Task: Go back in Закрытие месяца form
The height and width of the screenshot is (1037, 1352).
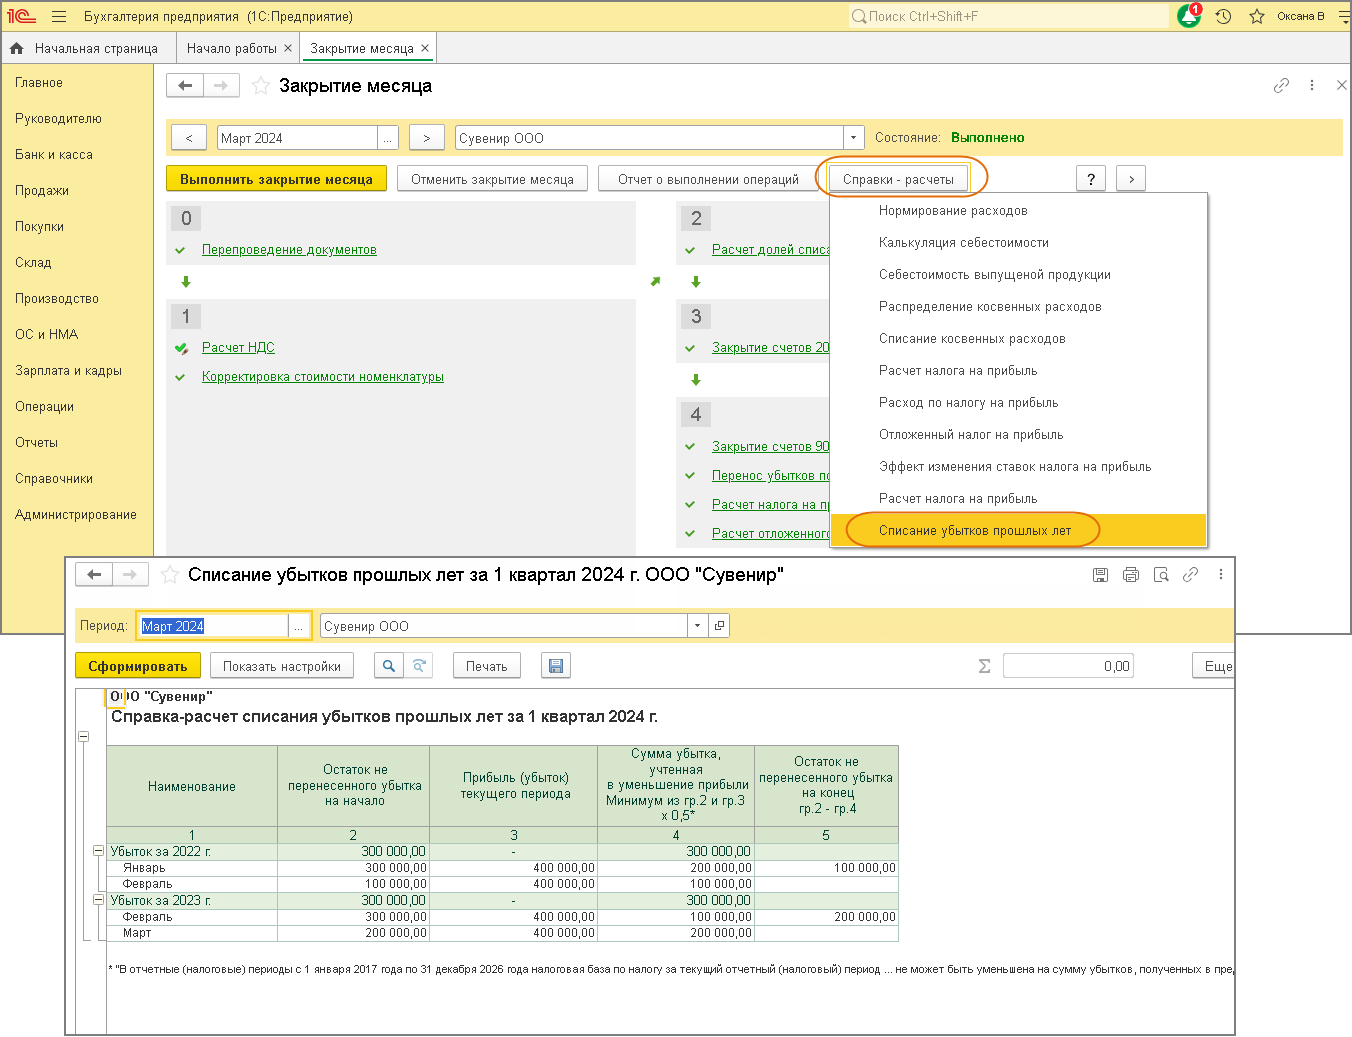Action: 185,86
